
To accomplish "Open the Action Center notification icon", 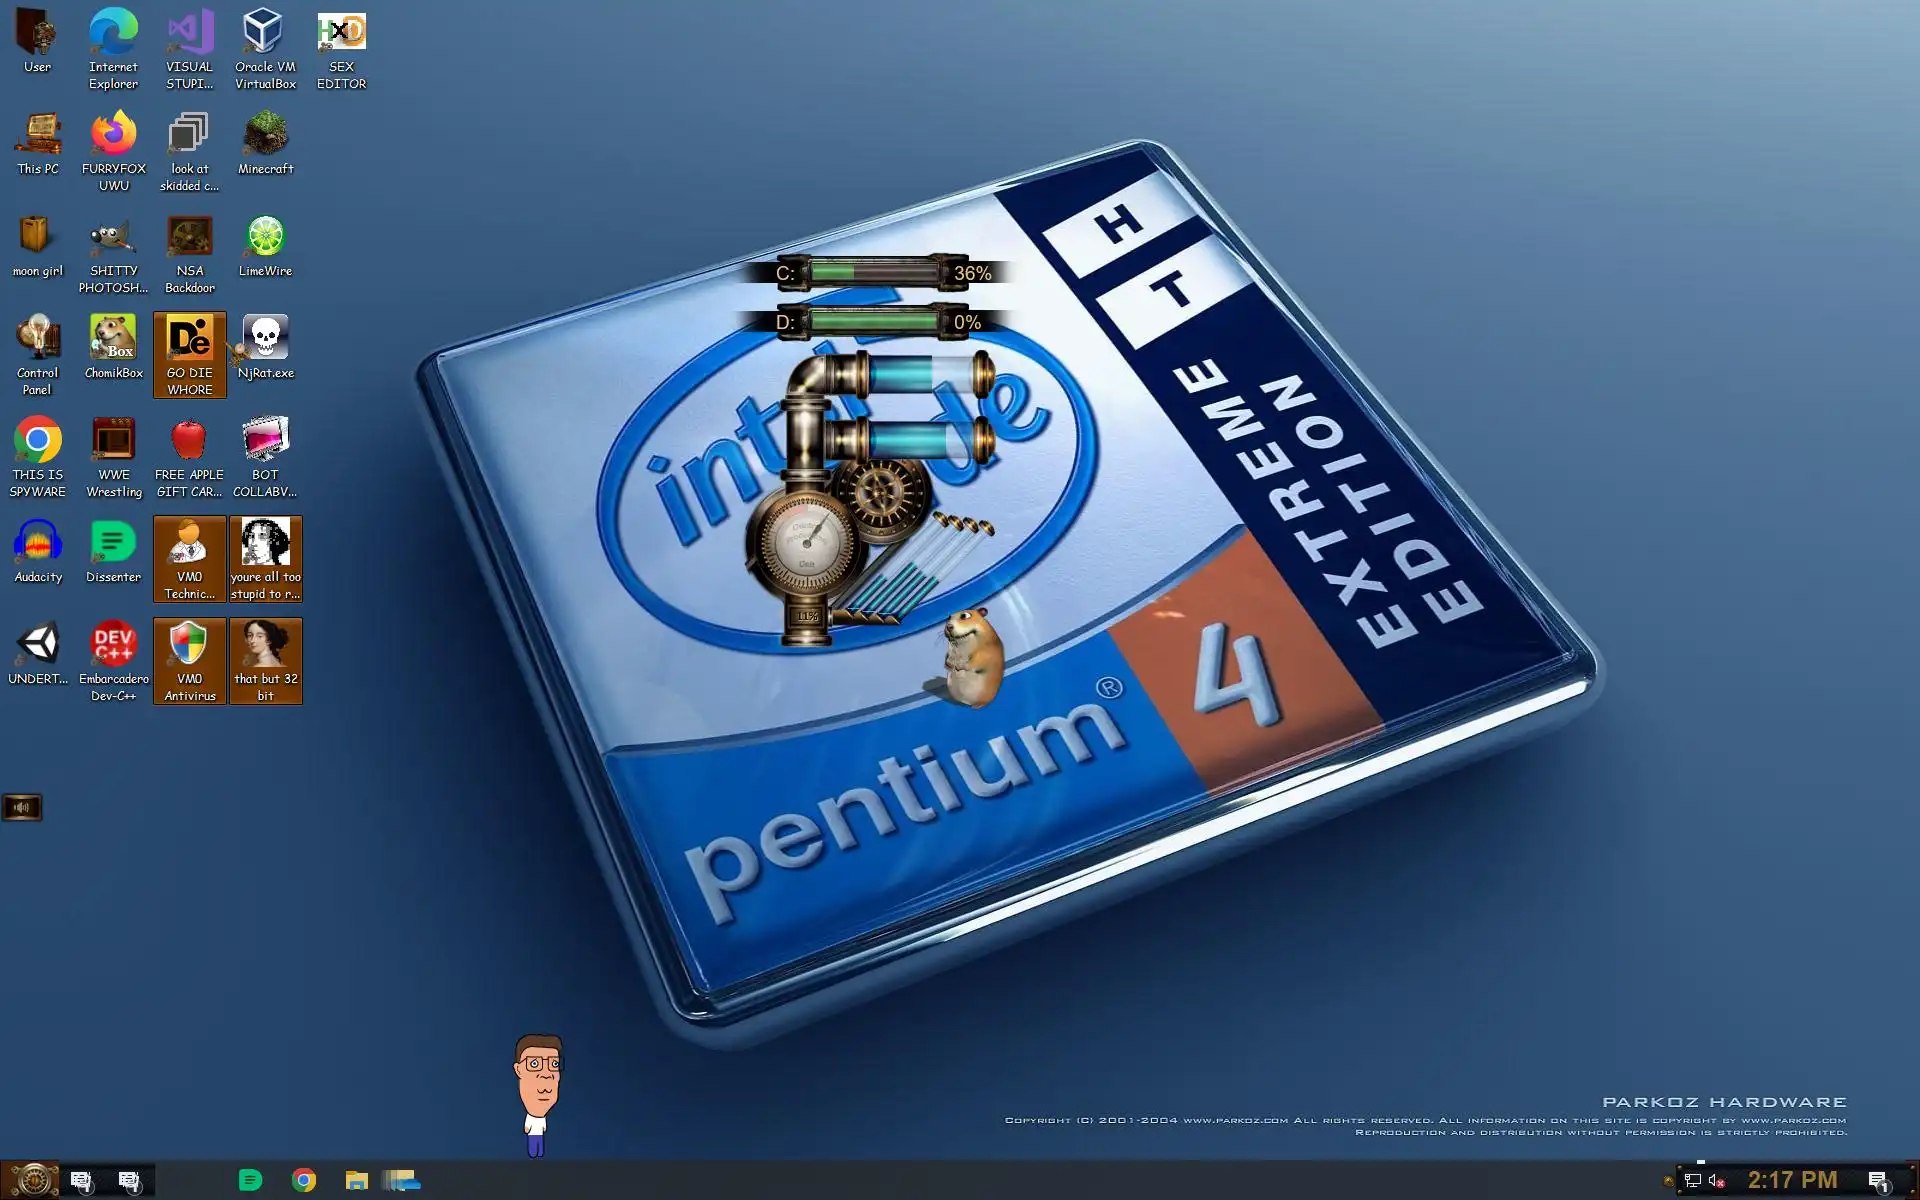I will tap(1878, 1181).
